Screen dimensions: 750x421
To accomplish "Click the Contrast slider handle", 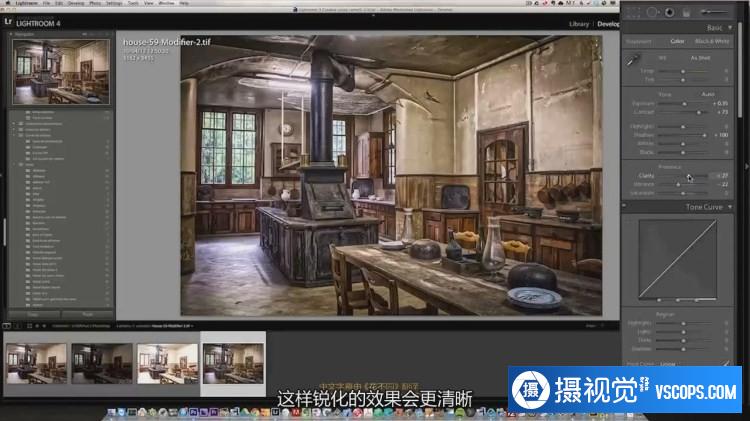I will click(x=699, y=112).
